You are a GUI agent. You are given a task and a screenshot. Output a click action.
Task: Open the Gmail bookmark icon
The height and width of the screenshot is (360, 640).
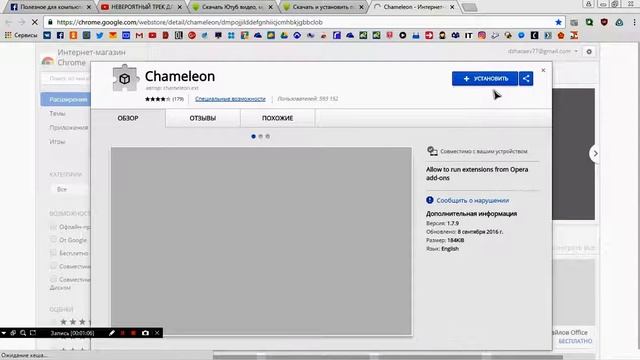(139, 36)
